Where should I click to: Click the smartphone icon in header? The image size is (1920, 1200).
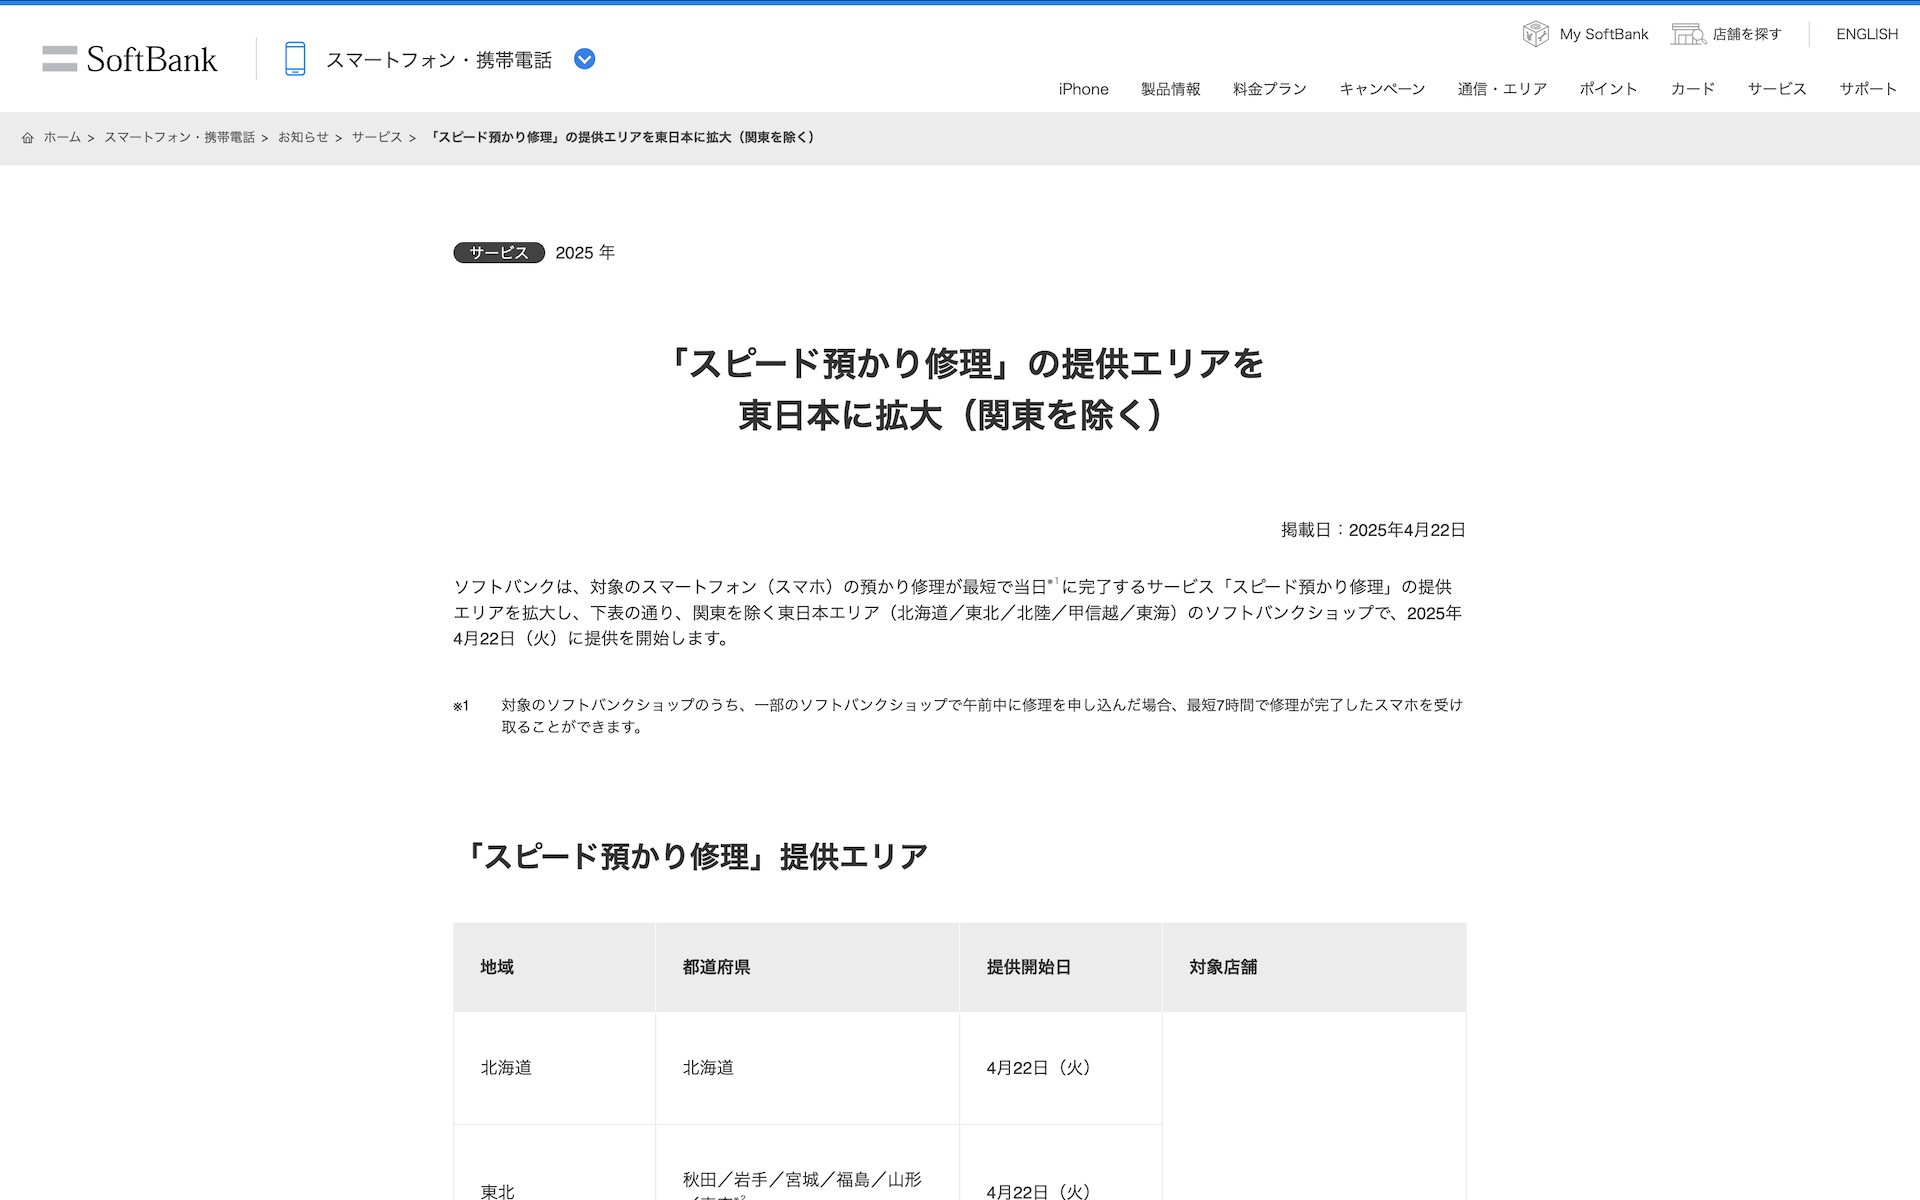[294, 59]
